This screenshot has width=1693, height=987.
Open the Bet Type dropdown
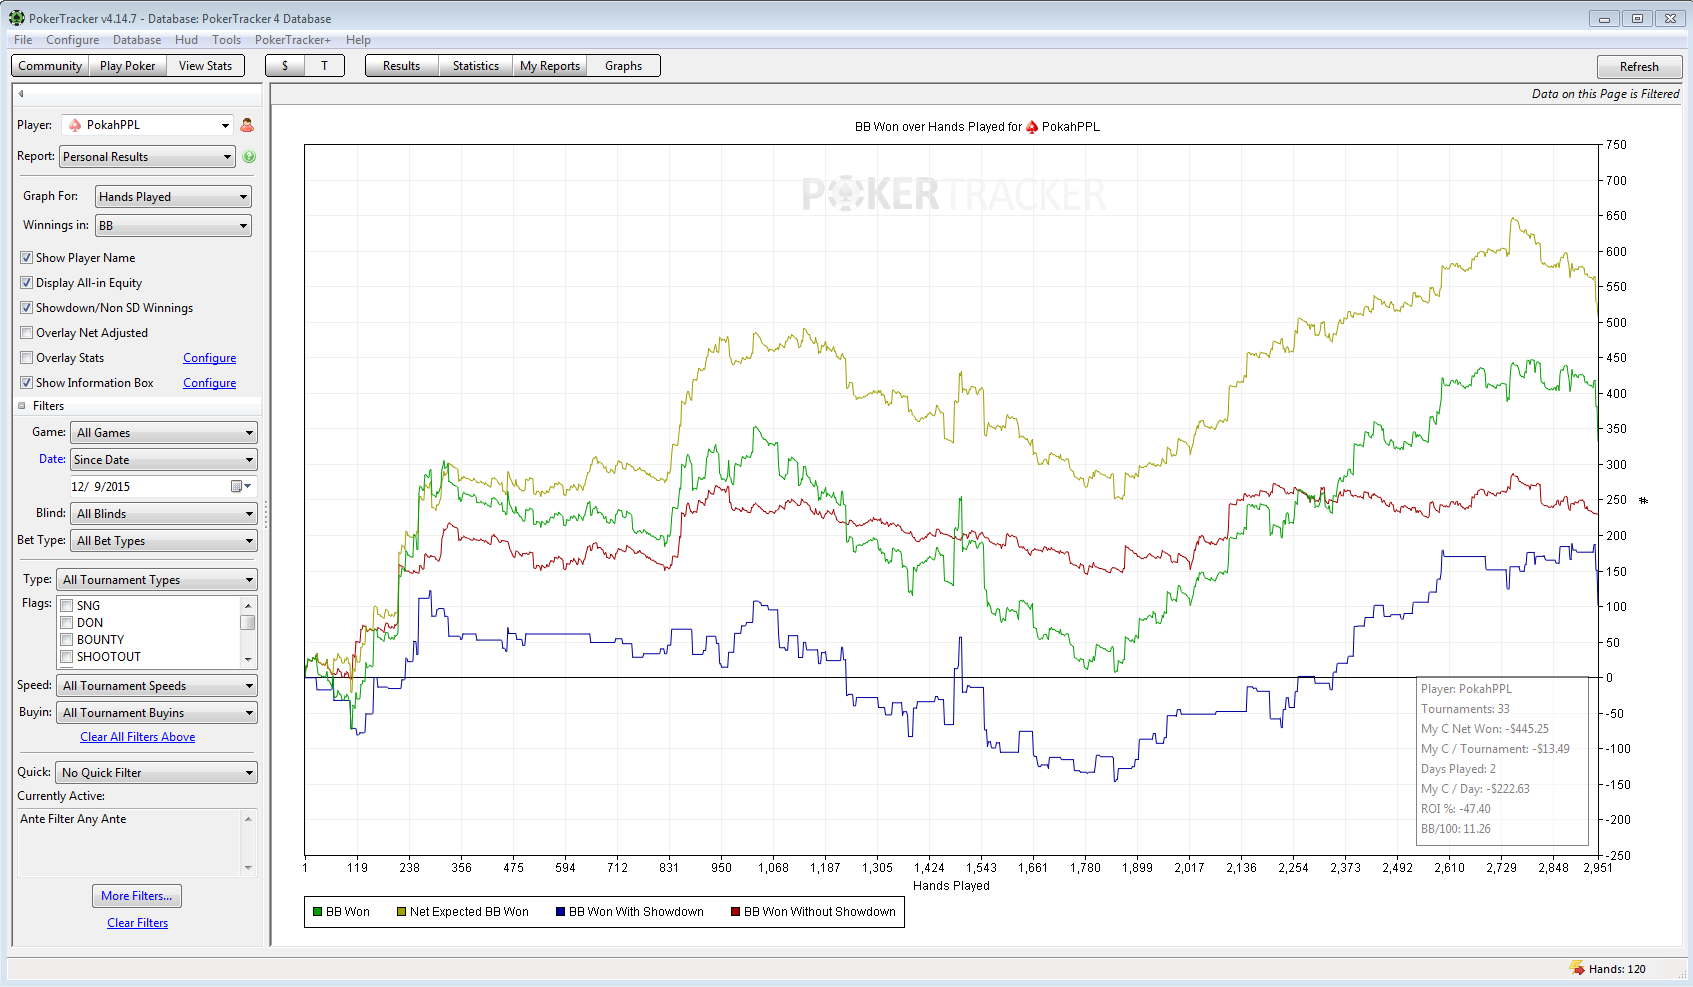[164, 541]
